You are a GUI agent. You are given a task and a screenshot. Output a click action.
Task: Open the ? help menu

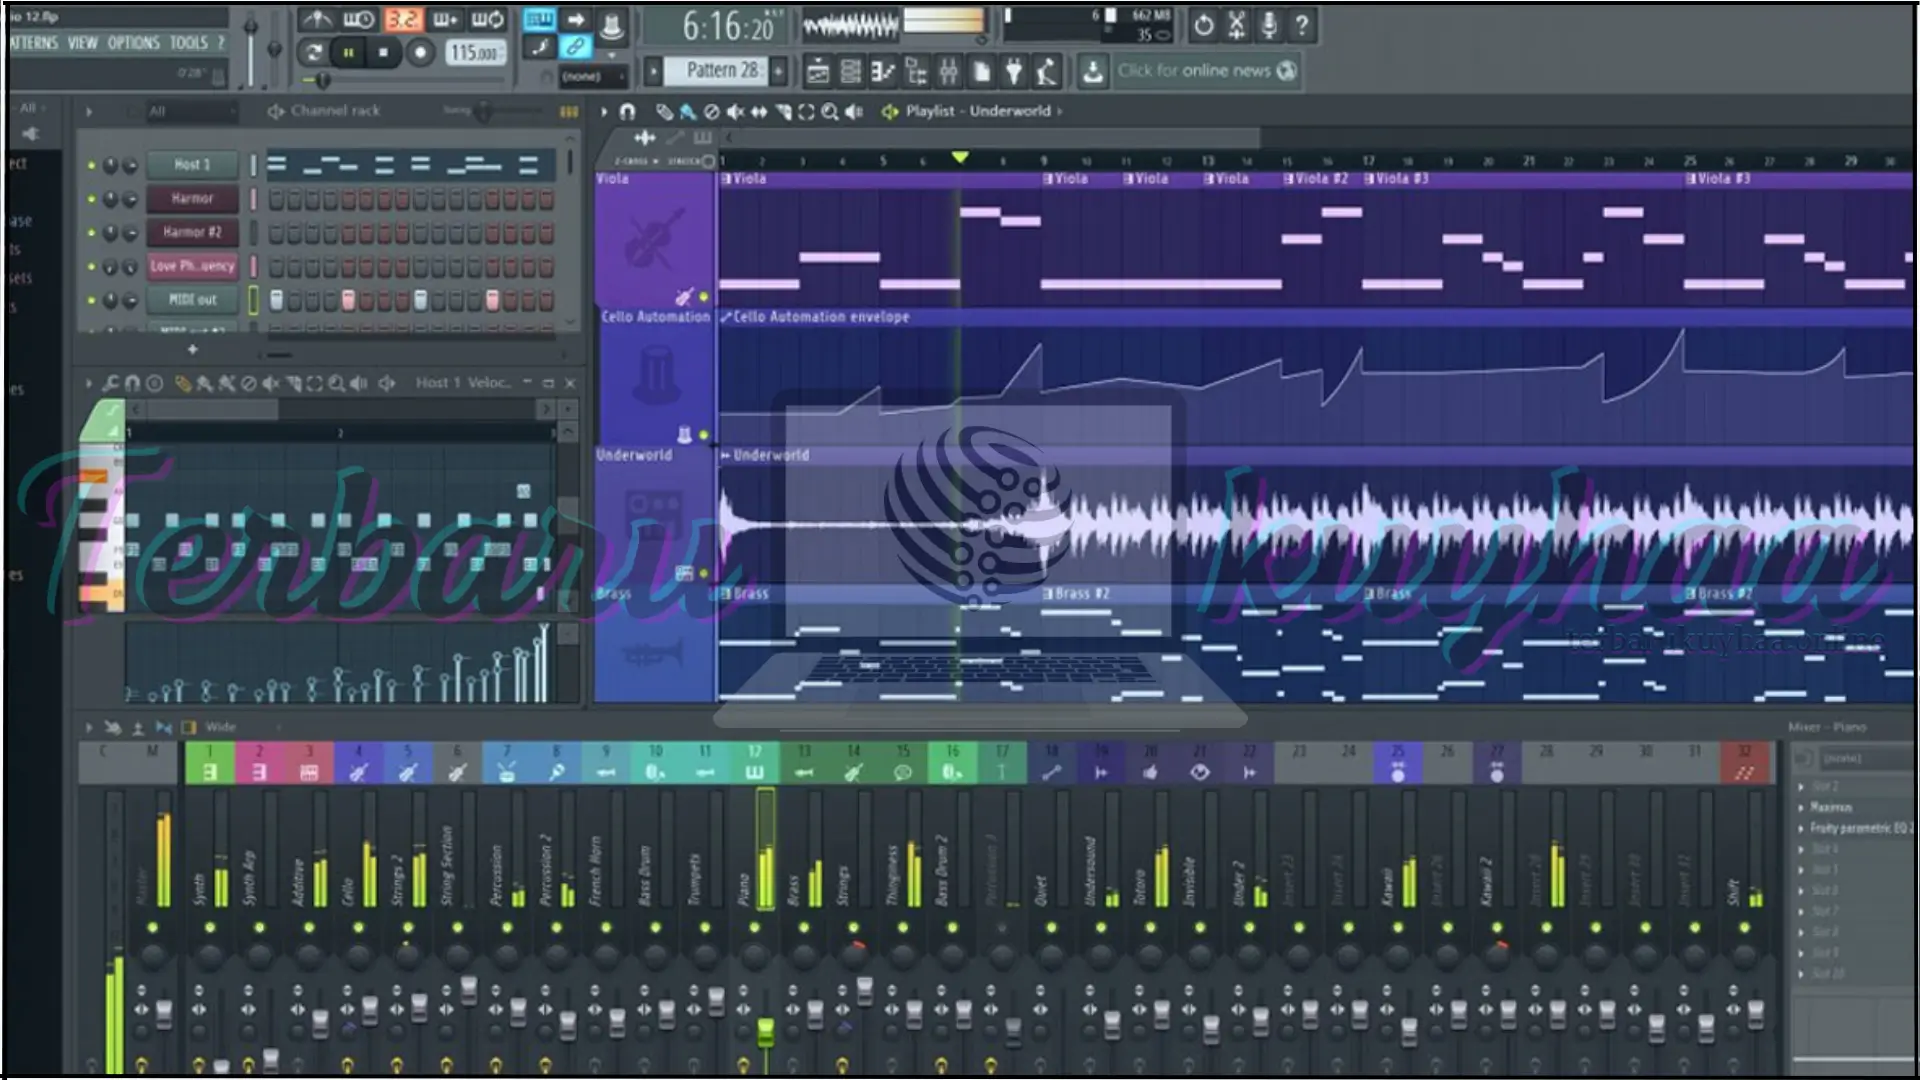(x=221, y=43)
